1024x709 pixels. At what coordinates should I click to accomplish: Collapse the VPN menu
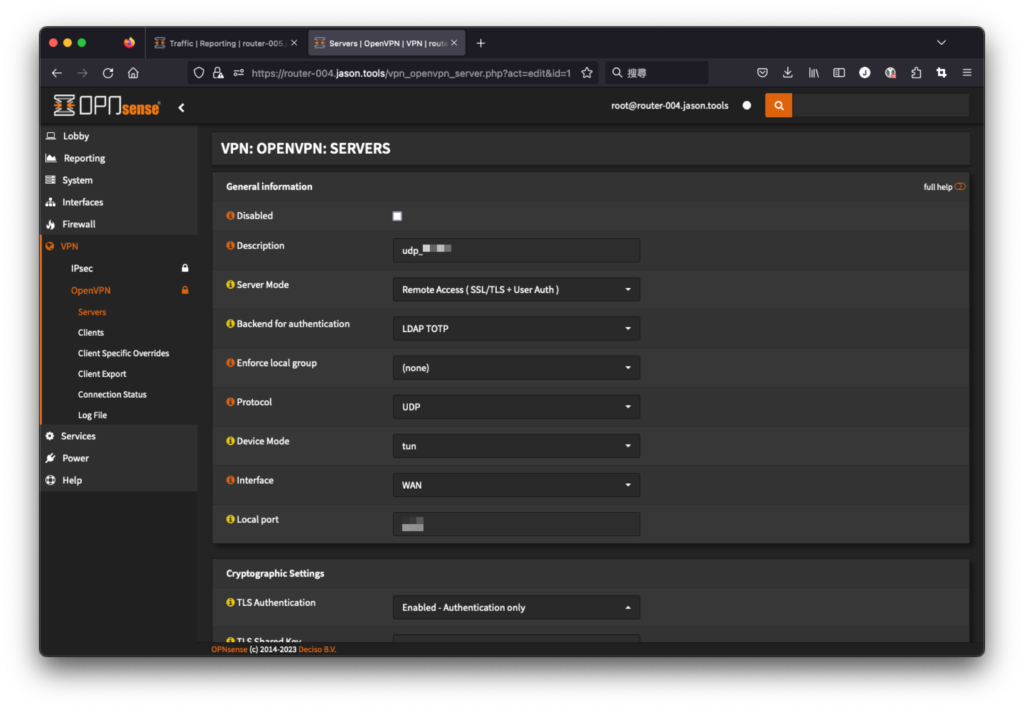pyautogui.click(x=119, y=246)
